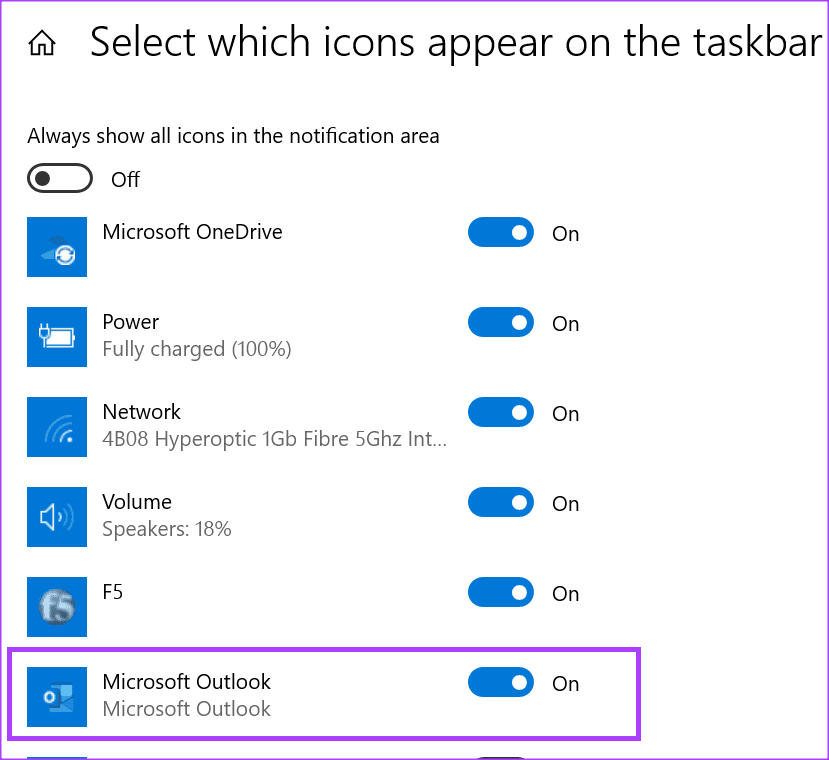Turn off the Microsoft OneDrive toggle
This screenshot has width=829, height=760.
click(501, 232)
